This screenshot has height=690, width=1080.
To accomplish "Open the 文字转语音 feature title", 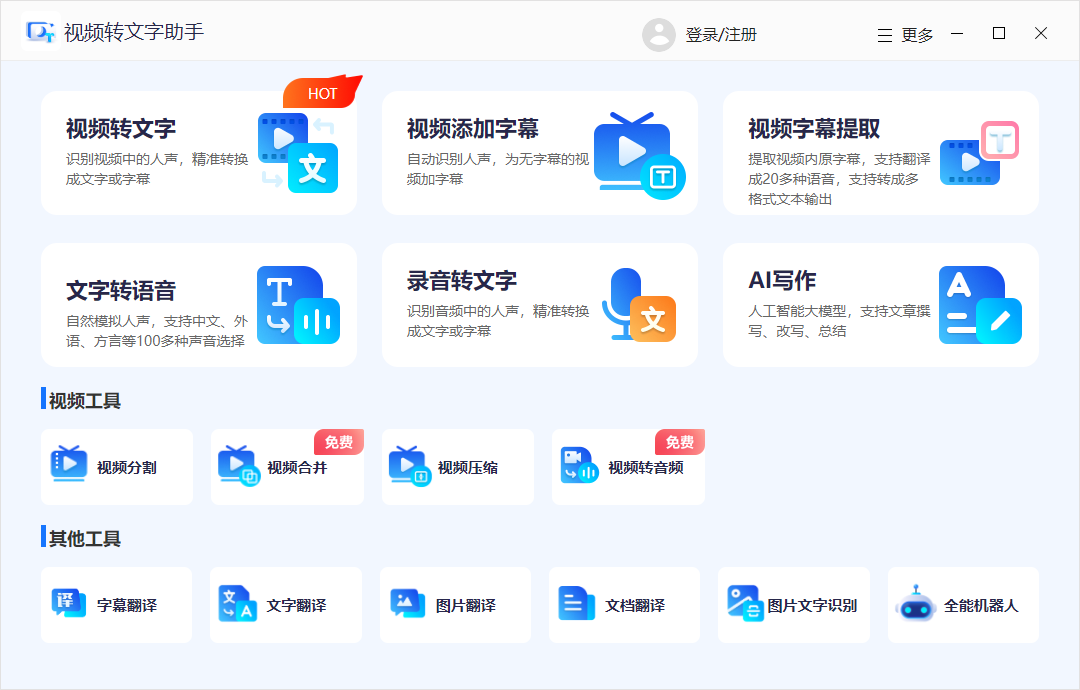I will [x=121, y=291].
